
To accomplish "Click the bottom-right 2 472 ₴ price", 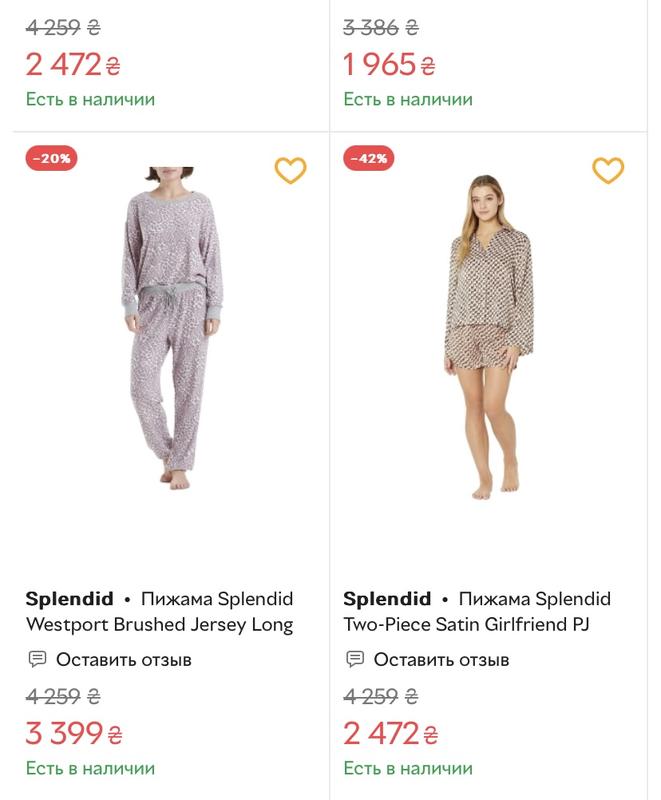I will click(x=391, y=733).
